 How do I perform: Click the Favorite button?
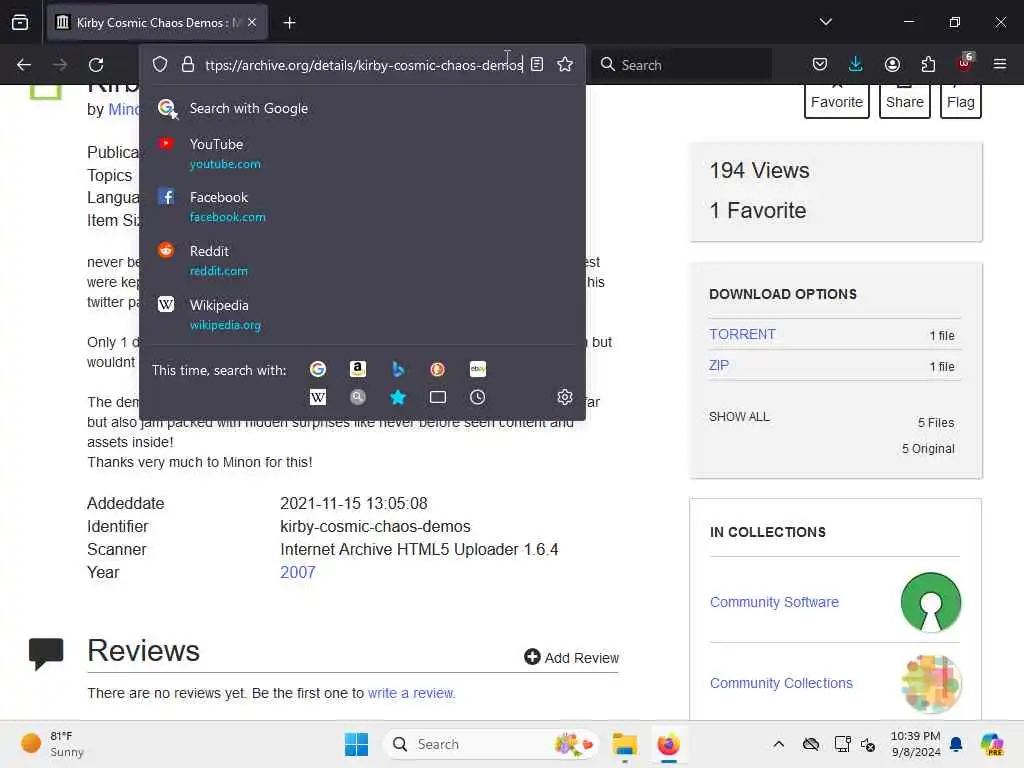[x=837, y=101]
